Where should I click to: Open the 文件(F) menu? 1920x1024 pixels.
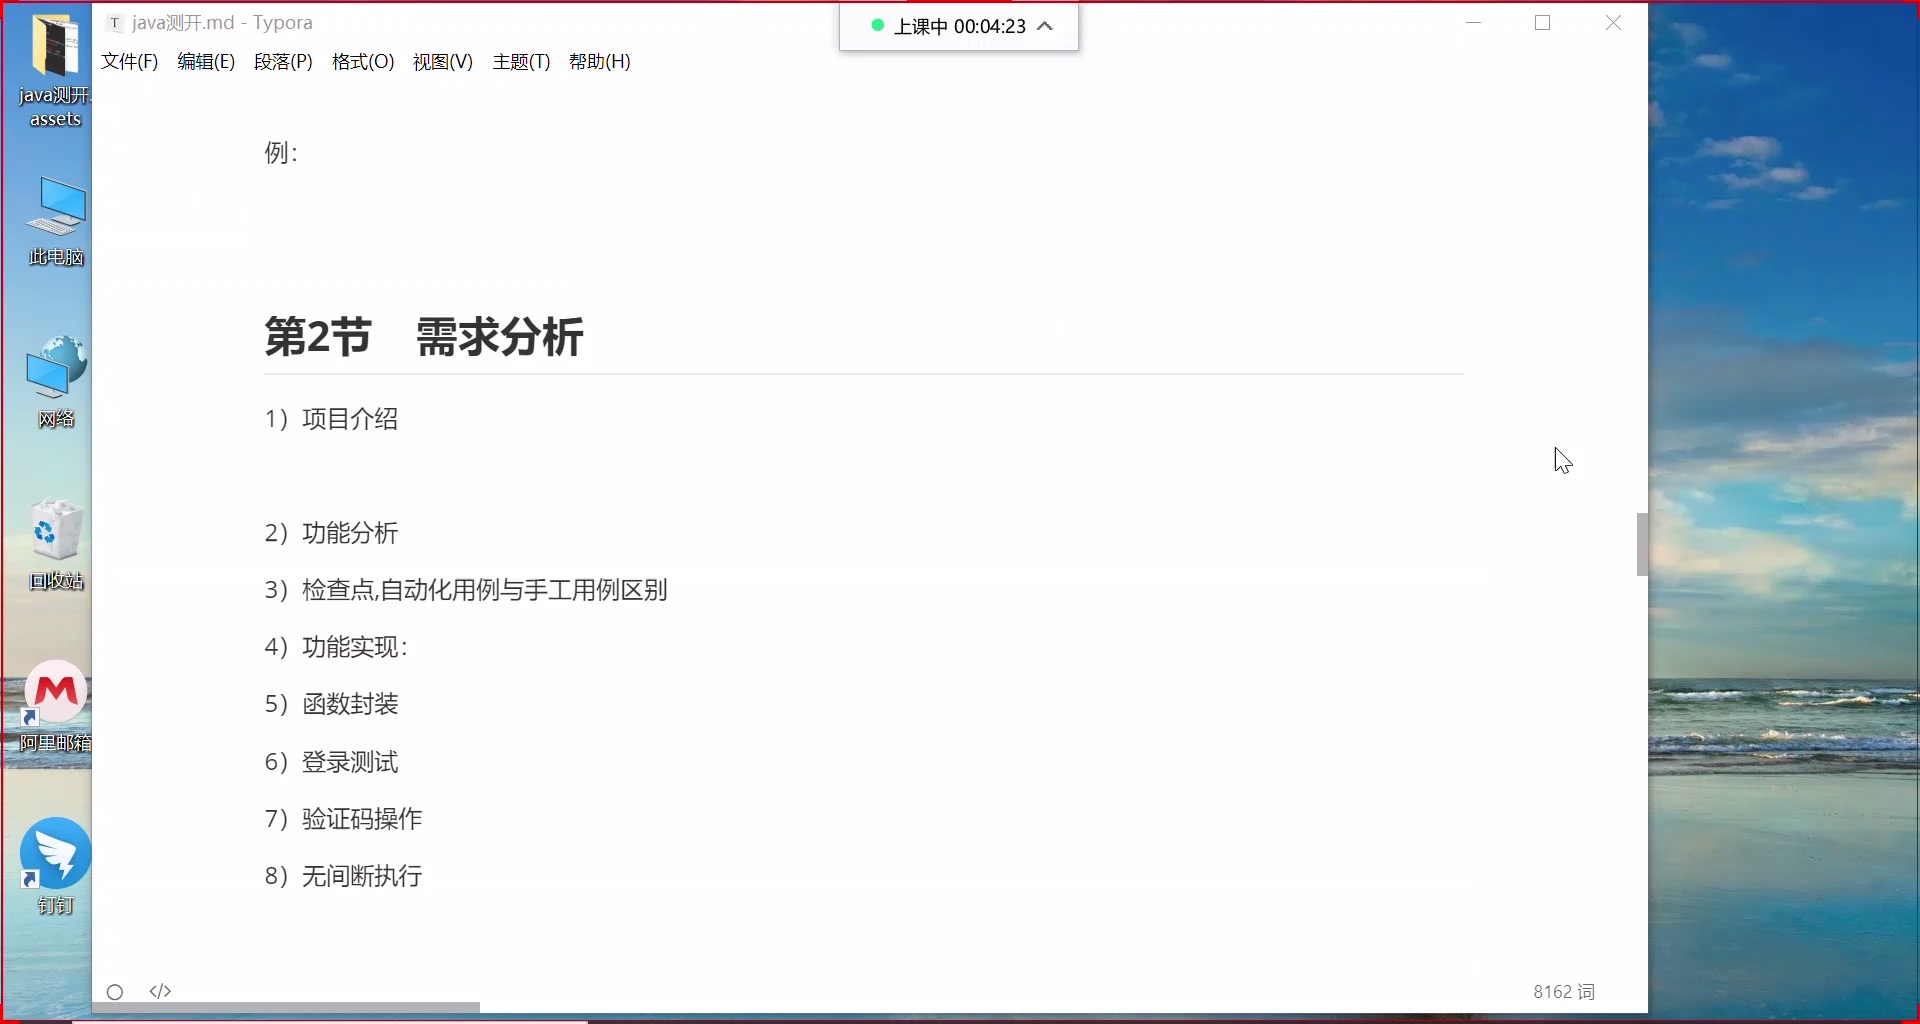coord(128,61)
